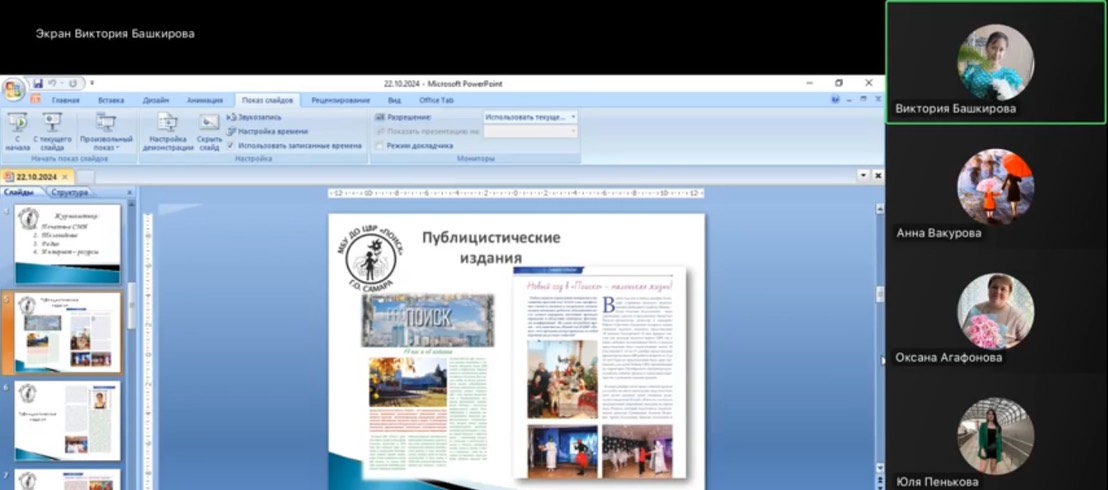The image size is (1108, 490).
Task: Click the 'Публицистические издания' slide title
Action: click(x=491, y=247)
